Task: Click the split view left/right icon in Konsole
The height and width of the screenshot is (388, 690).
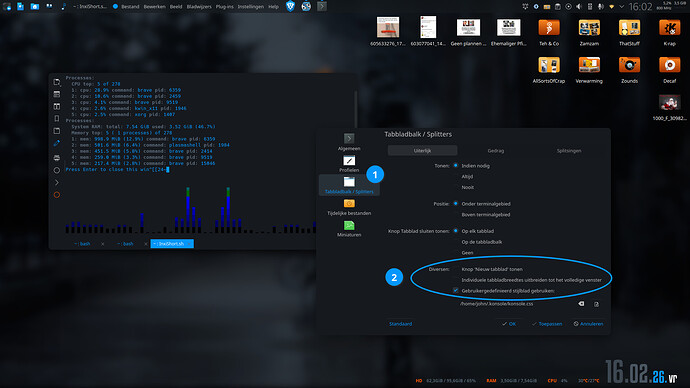Action: pyautogui.click(x=57, y=106)
